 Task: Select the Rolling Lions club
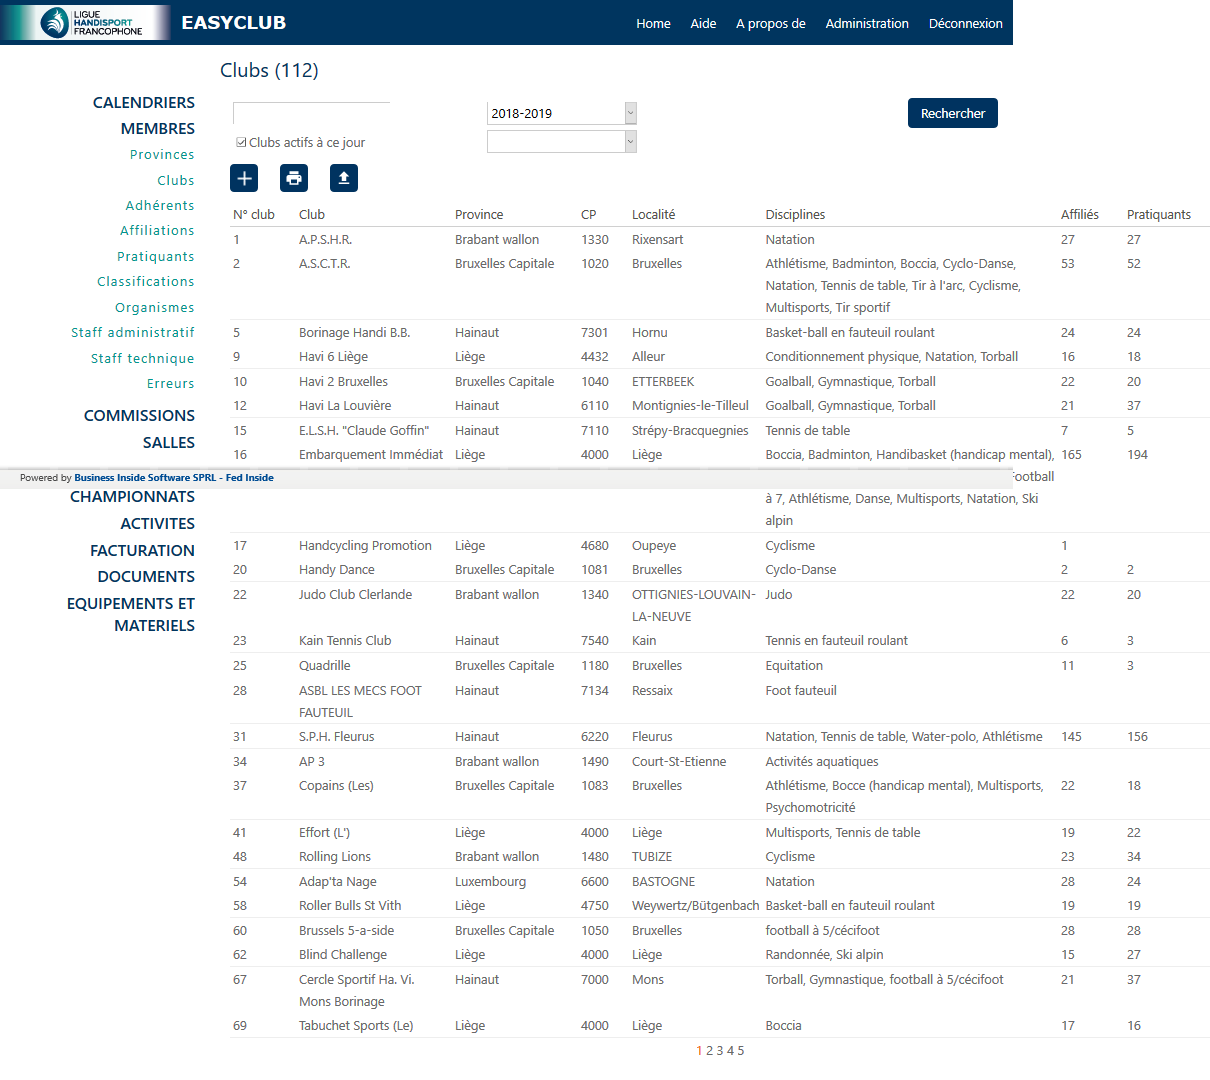tap(335, 856)
